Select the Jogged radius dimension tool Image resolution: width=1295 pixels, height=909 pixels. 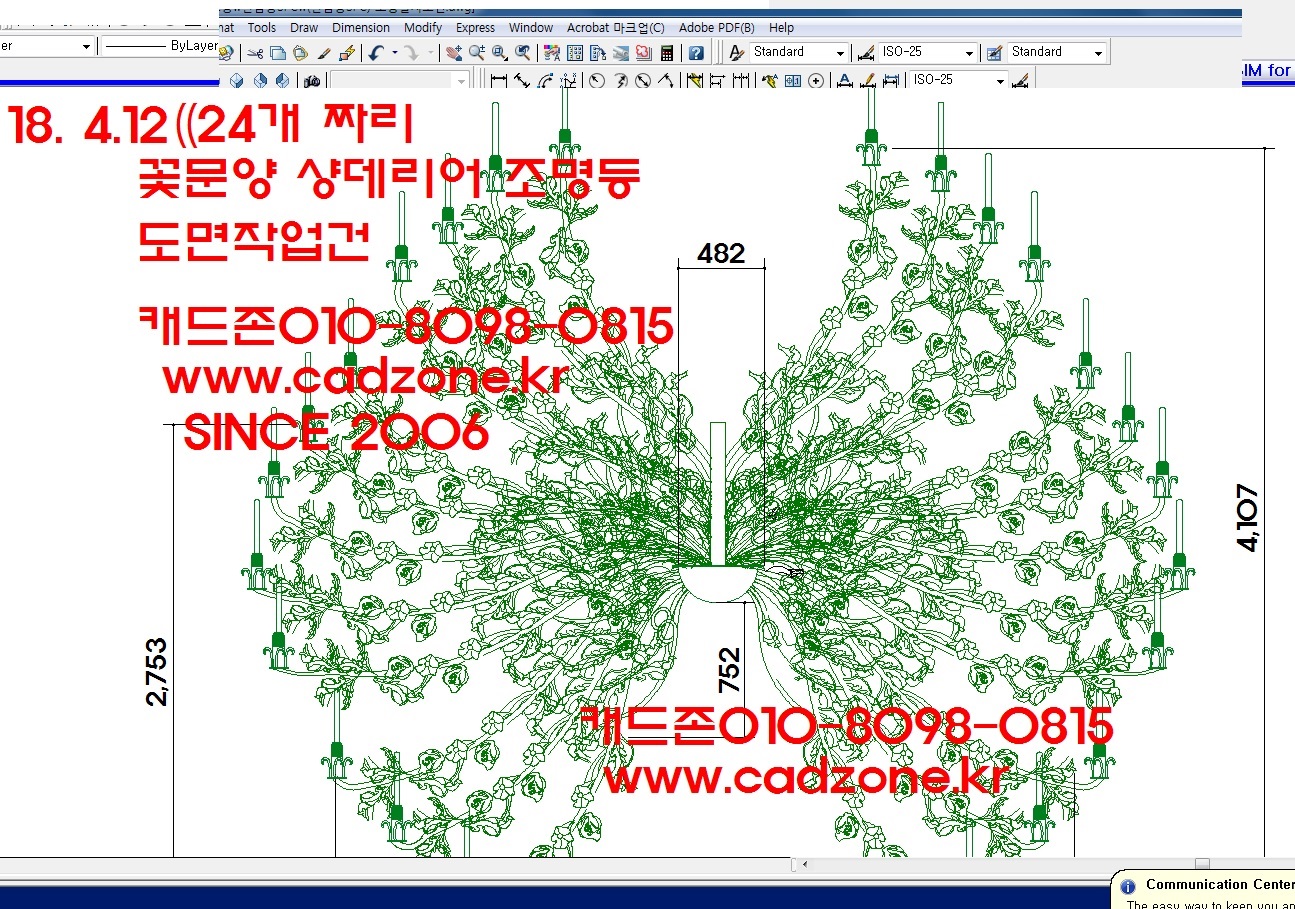click(x=620, y=81)
